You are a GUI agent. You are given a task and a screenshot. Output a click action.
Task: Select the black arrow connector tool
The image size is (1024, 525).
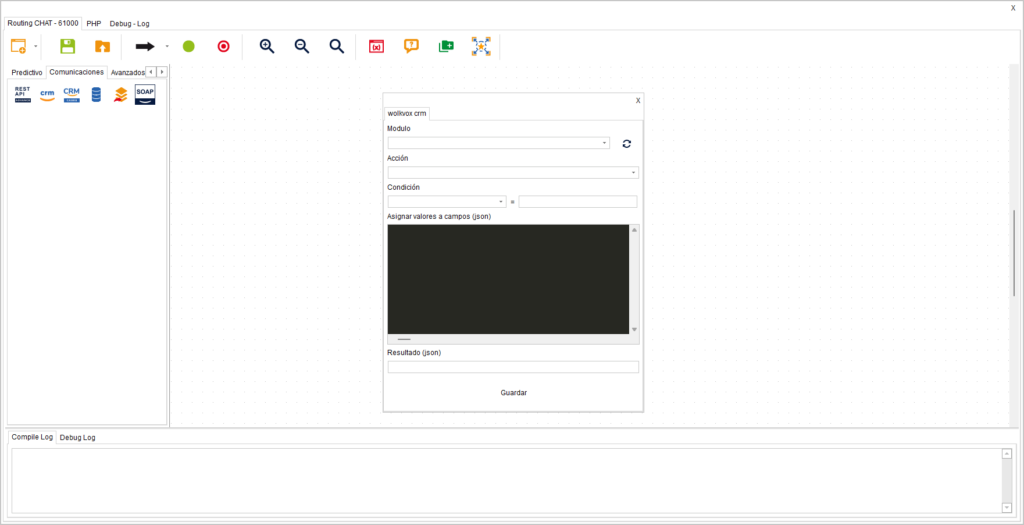(x=145, y=46)
